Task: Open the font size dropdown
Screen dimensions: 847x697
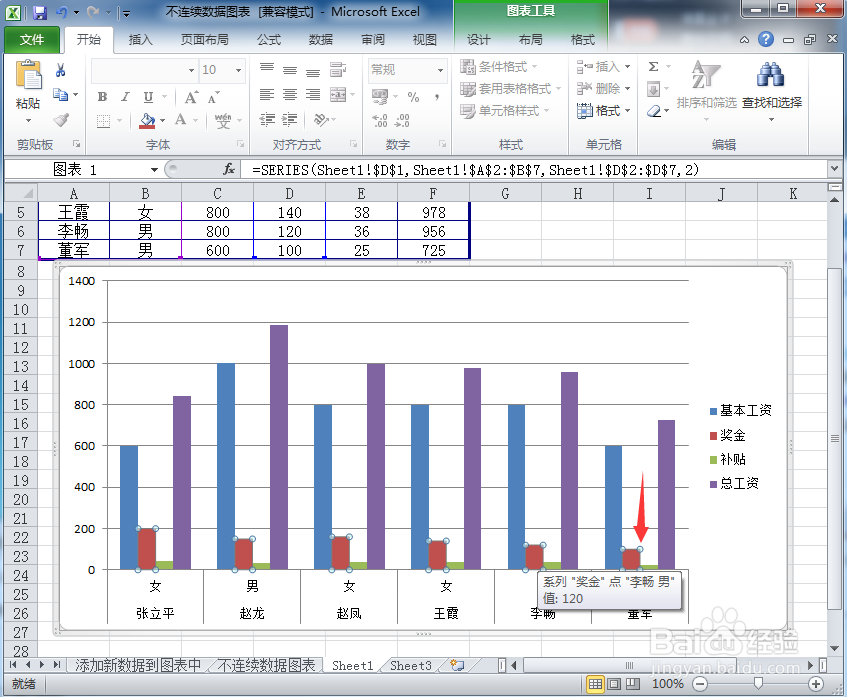Action: pos(238,70)
